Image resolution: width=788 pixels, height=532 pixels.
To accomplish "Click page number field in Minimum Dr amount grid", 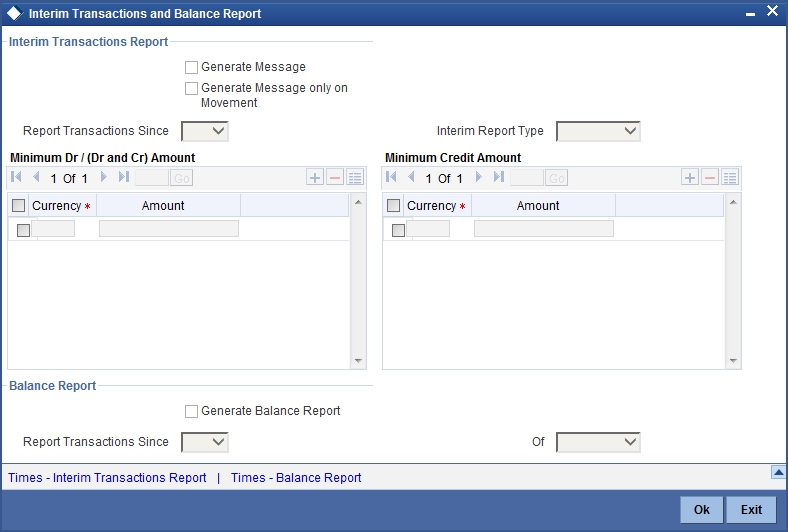I will 152,178.
